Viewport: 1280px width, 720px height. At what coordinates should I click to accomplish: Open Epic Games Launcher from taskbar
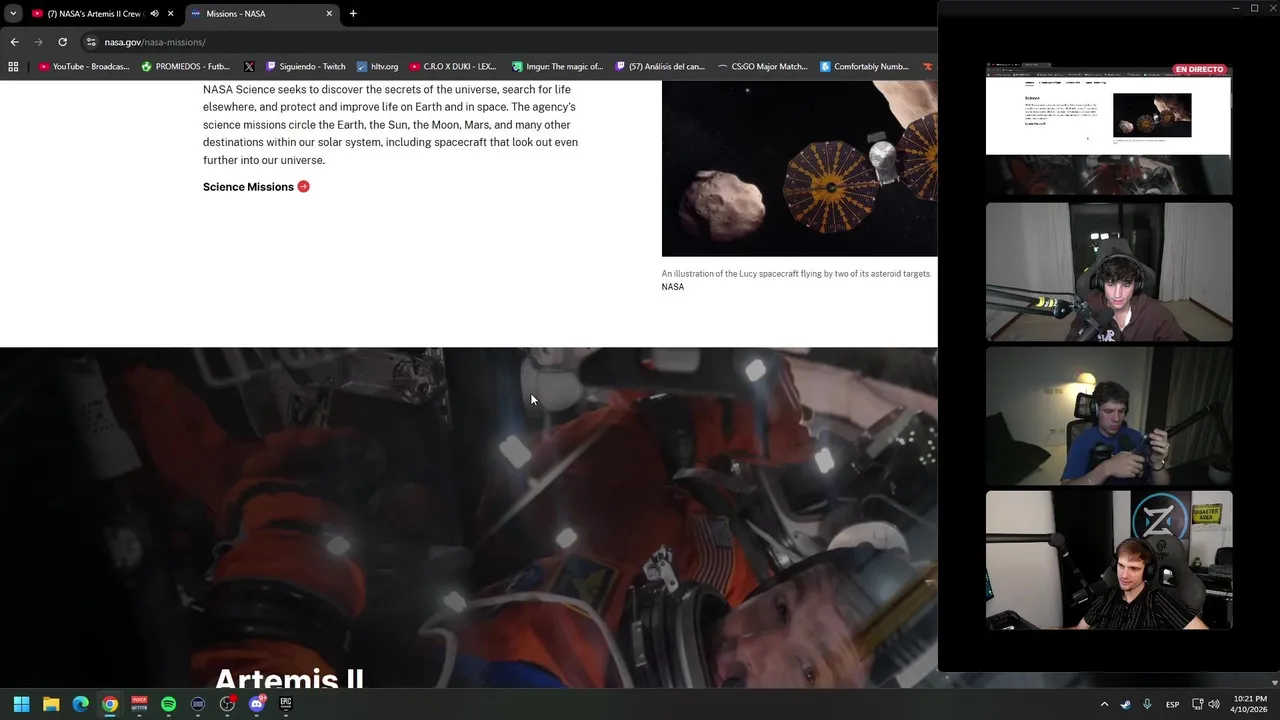286,704
